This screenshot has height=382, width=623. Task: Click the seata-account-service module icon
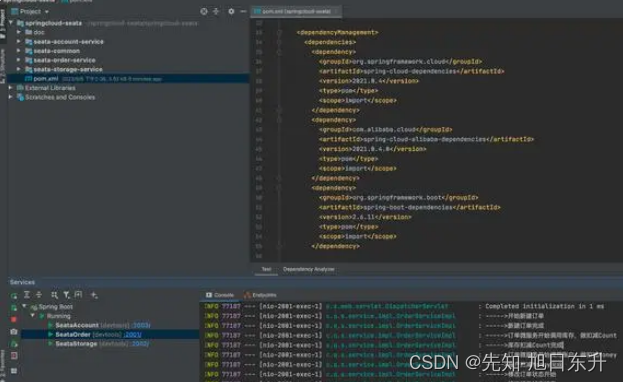[x=29, y=42]
